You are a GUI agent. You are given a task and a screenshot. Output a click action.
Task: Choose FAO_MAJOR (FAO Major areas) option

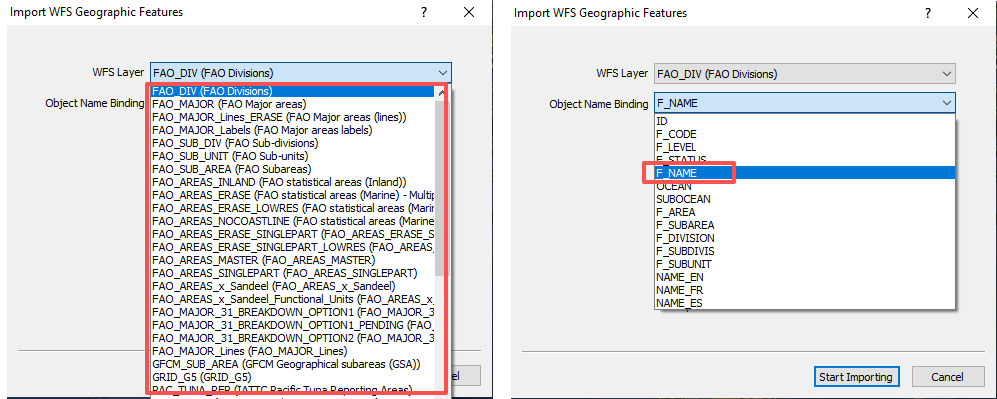[293, 104]
